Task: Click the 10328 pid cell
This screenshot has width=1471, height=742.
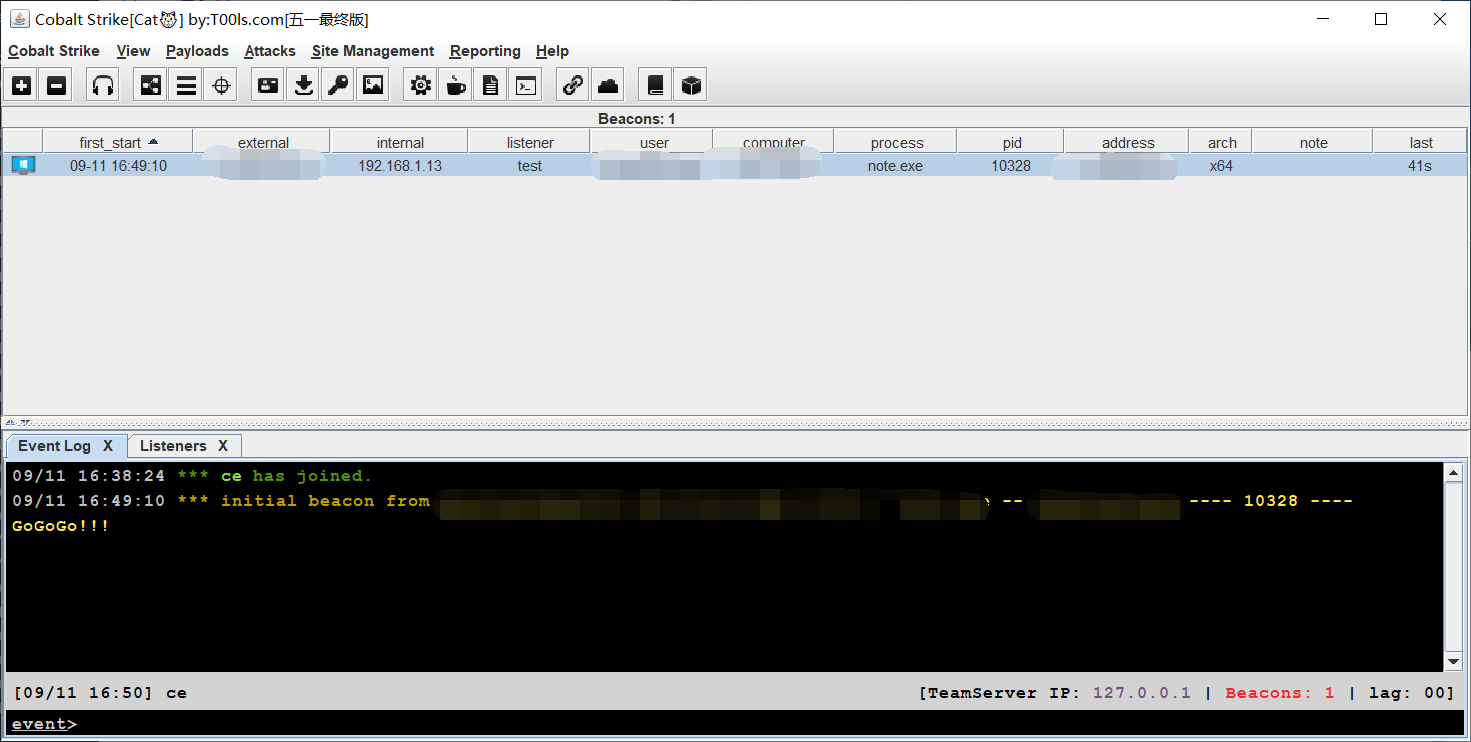Action: point(1011,166)
